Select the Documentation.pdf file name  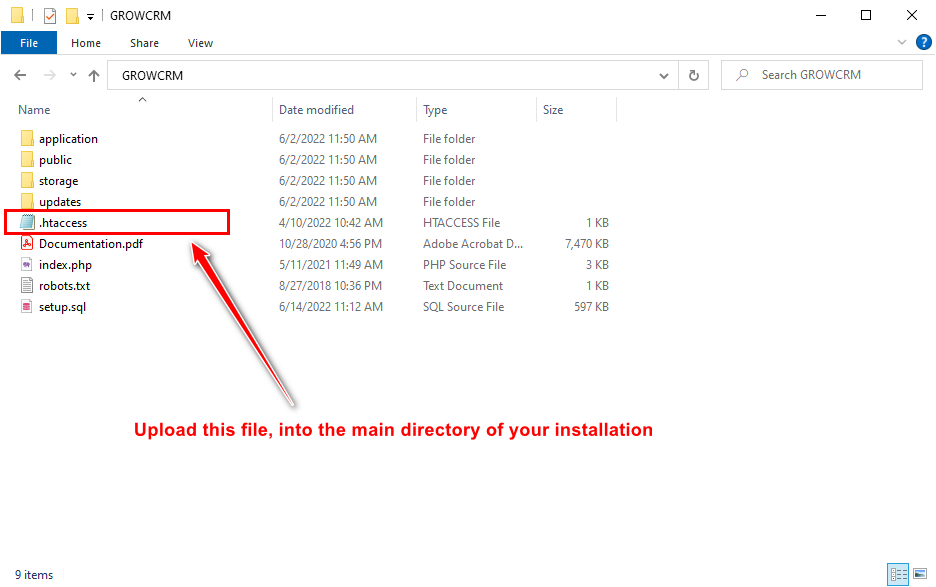[x=91, y=244]
